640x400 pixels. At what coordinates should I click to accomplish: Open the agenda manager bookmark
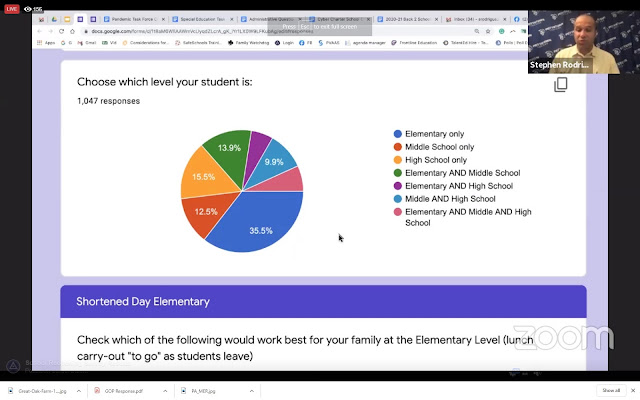365,42
